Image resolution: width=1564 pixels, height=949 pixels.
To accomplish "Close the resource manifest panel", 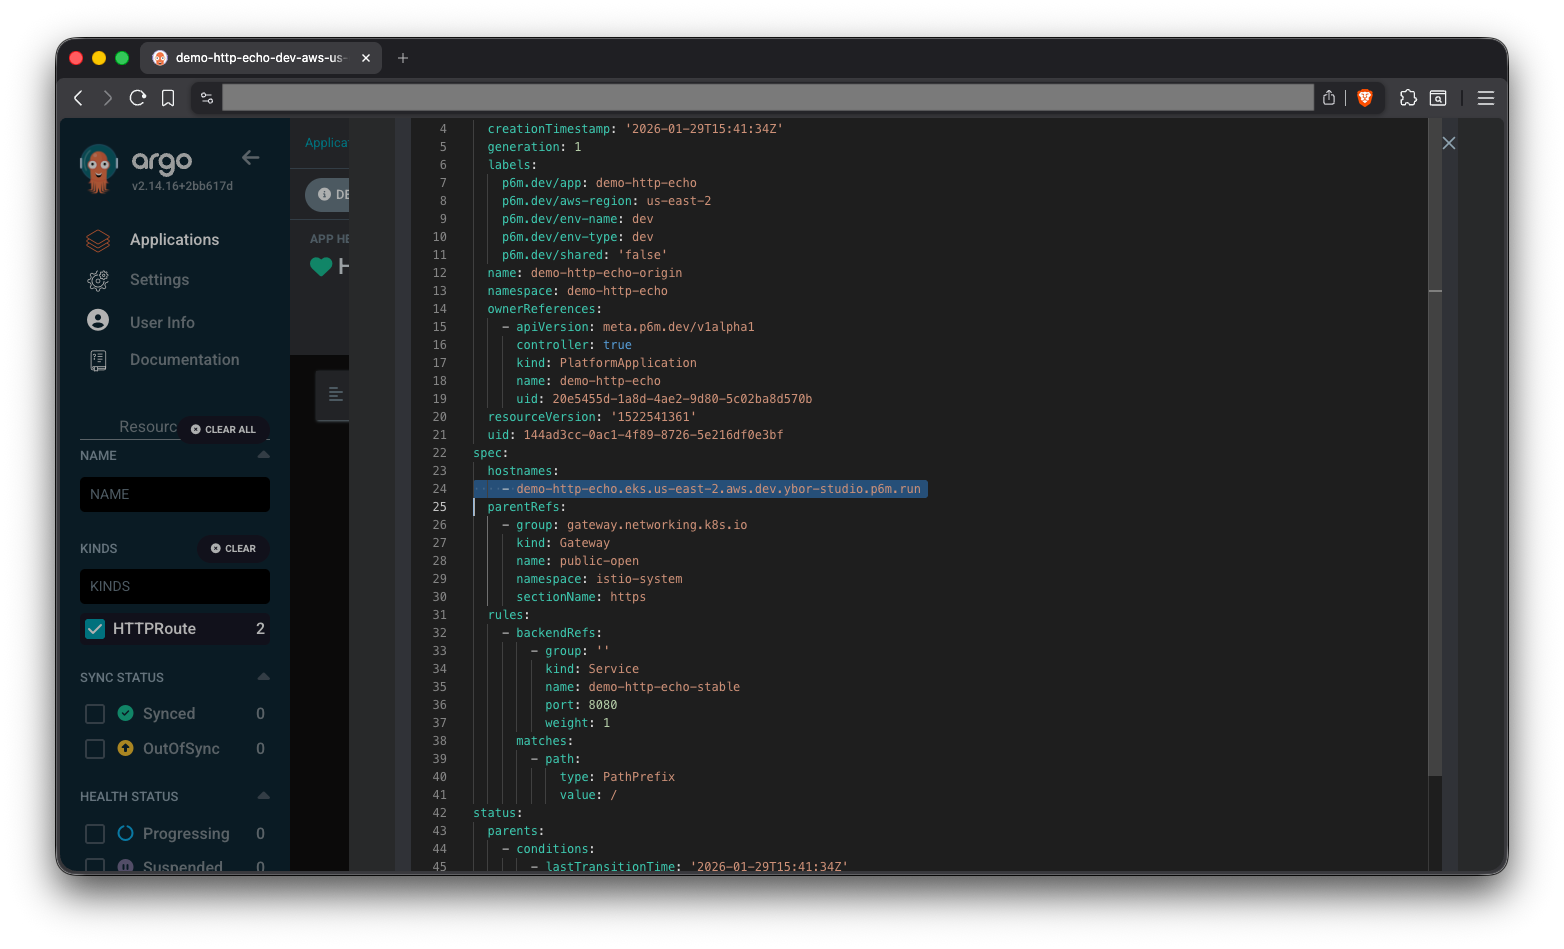I will (1449, 143).
